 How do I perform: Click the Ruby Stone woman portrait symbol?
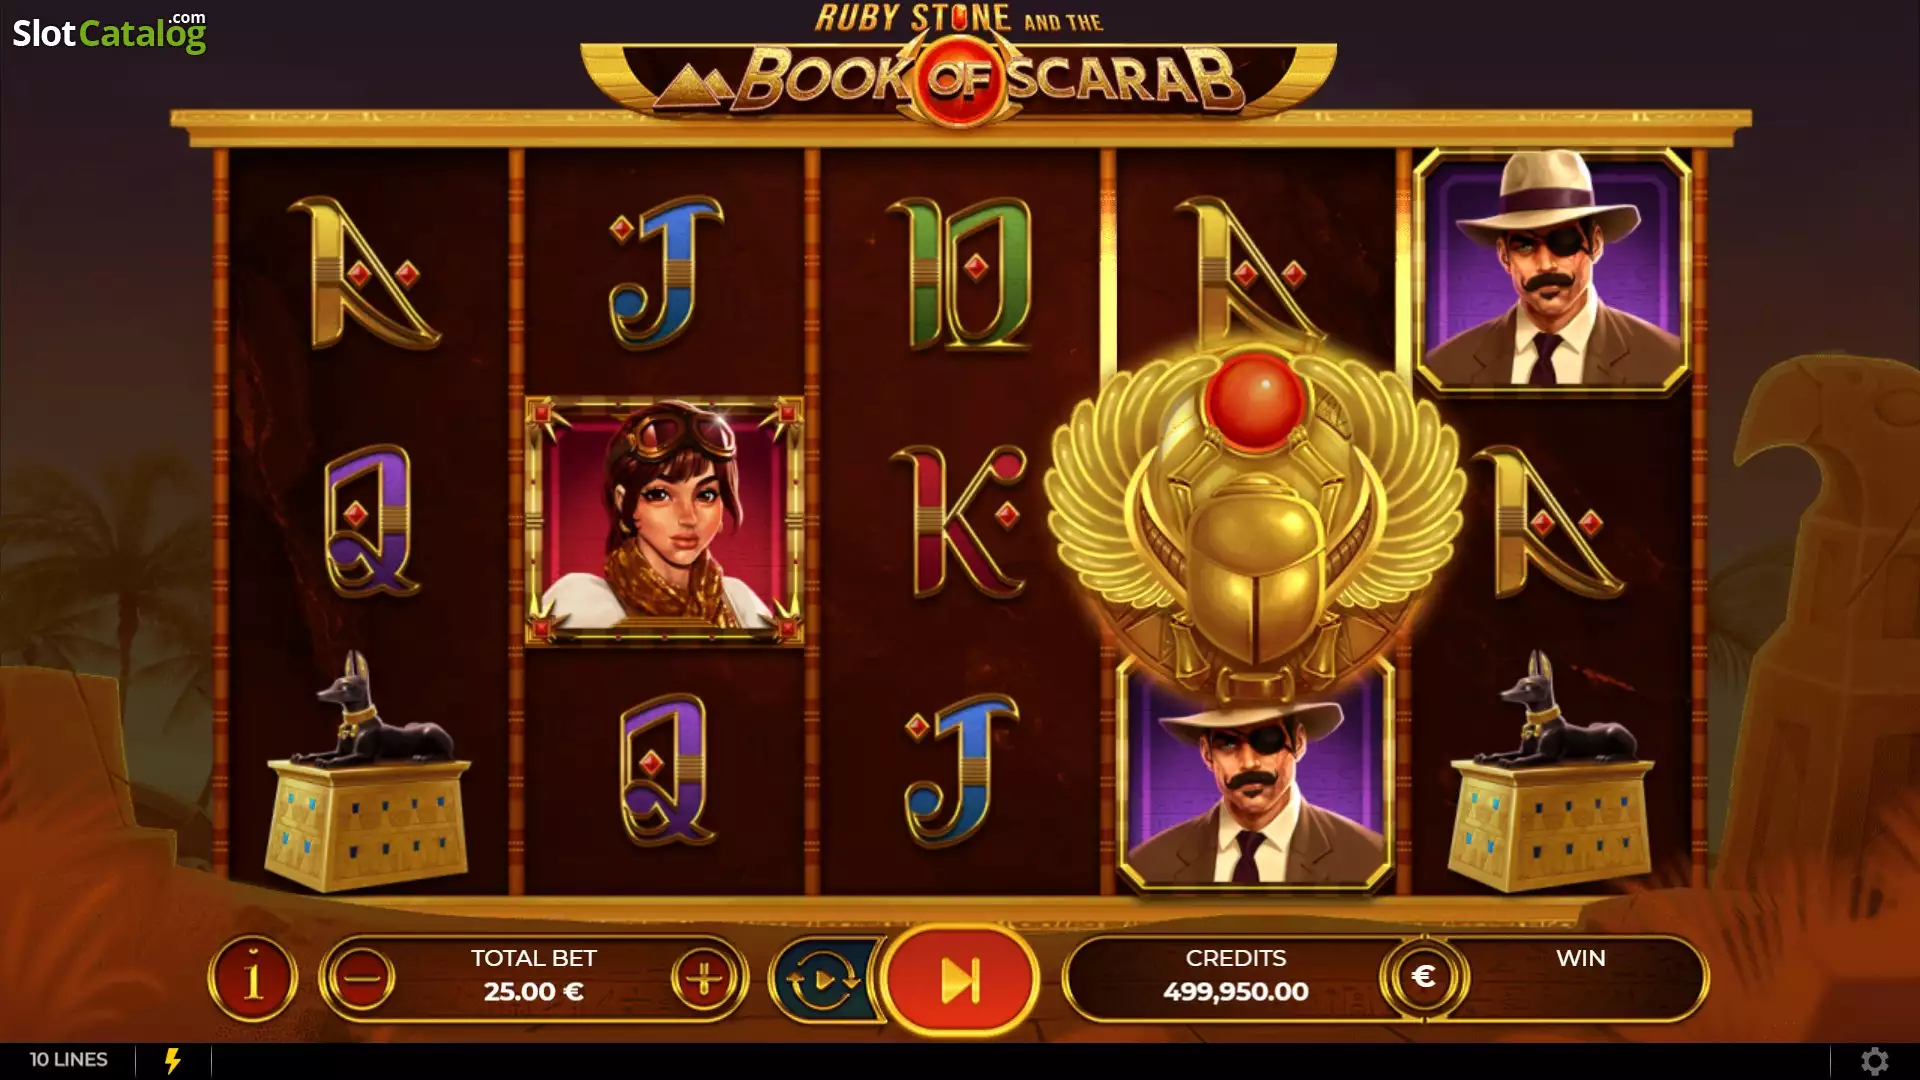pos(664,520)
